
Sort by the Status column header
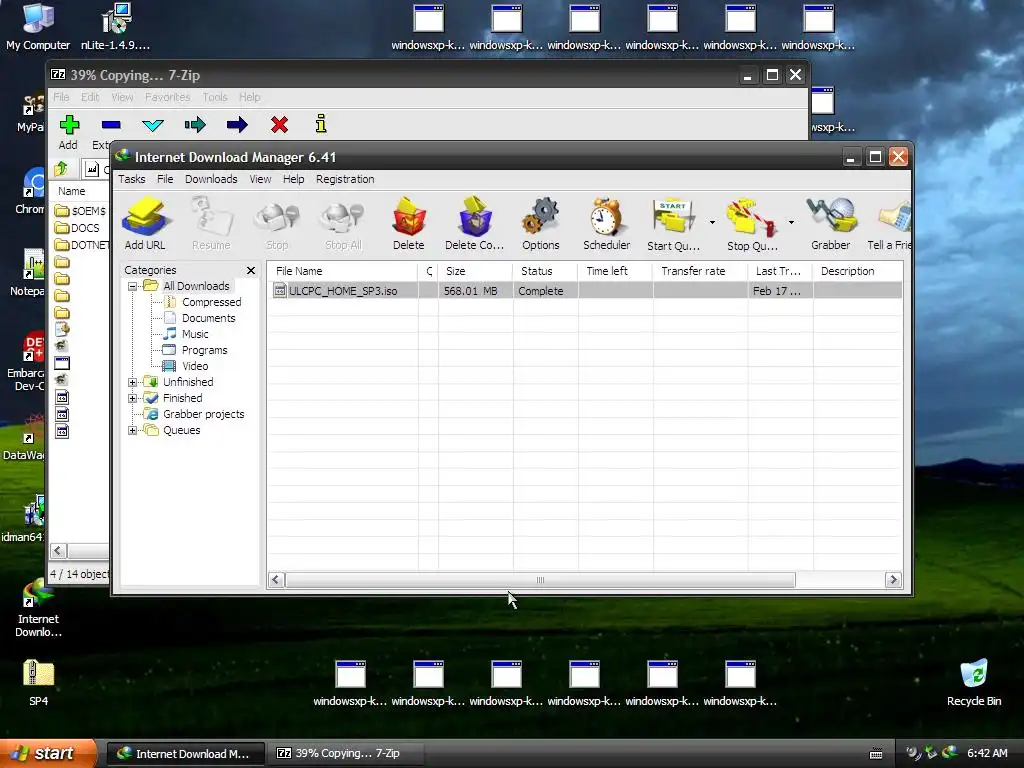pos(545,271)
